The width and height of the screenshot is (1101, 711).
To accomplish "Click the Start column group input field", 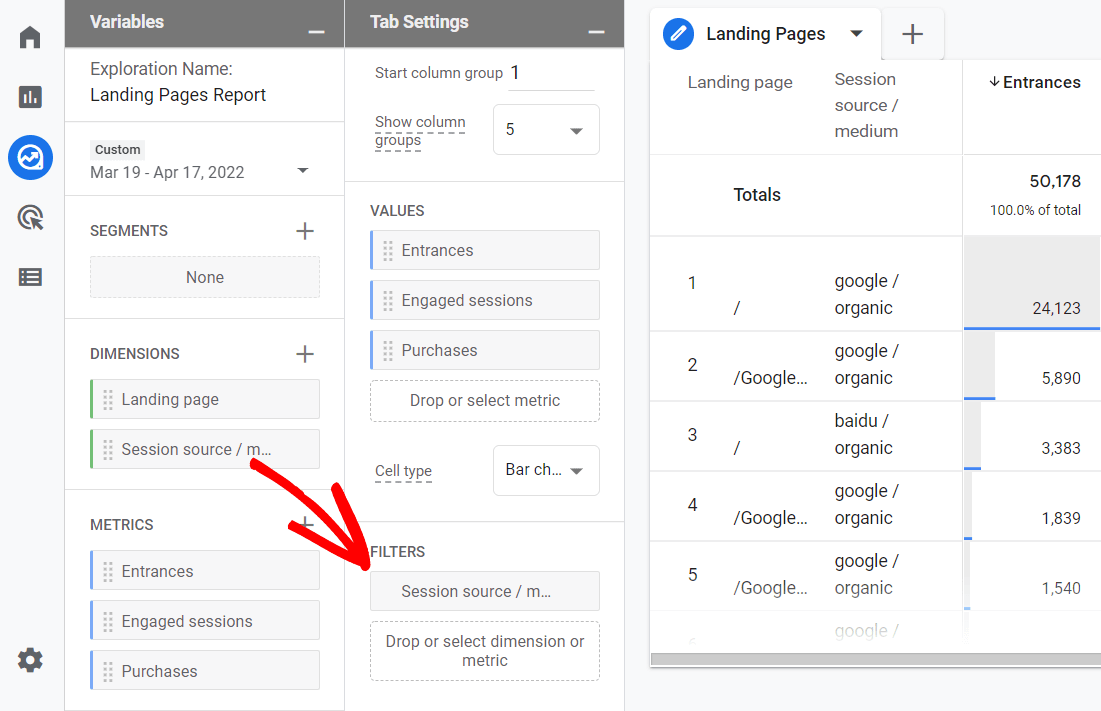I will pos(551,72).
